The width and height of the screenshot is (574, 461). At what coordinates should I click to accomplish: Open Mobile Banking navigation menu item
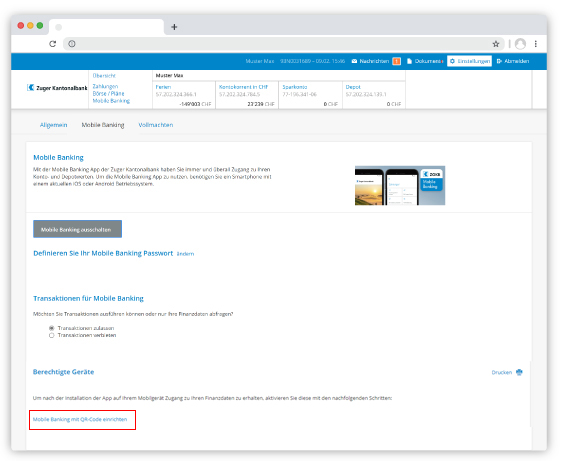(111, 101)
